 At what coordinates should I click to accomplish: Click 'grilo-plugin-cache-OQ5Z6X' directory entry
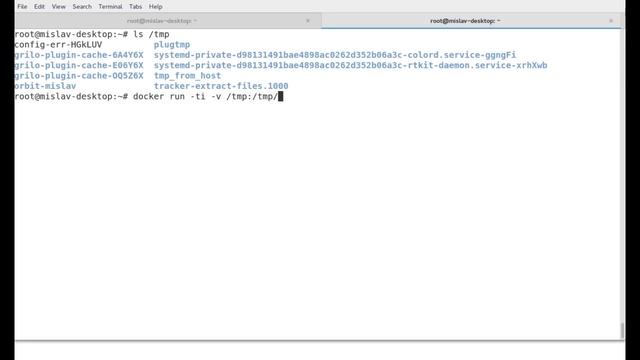[79, 76]
